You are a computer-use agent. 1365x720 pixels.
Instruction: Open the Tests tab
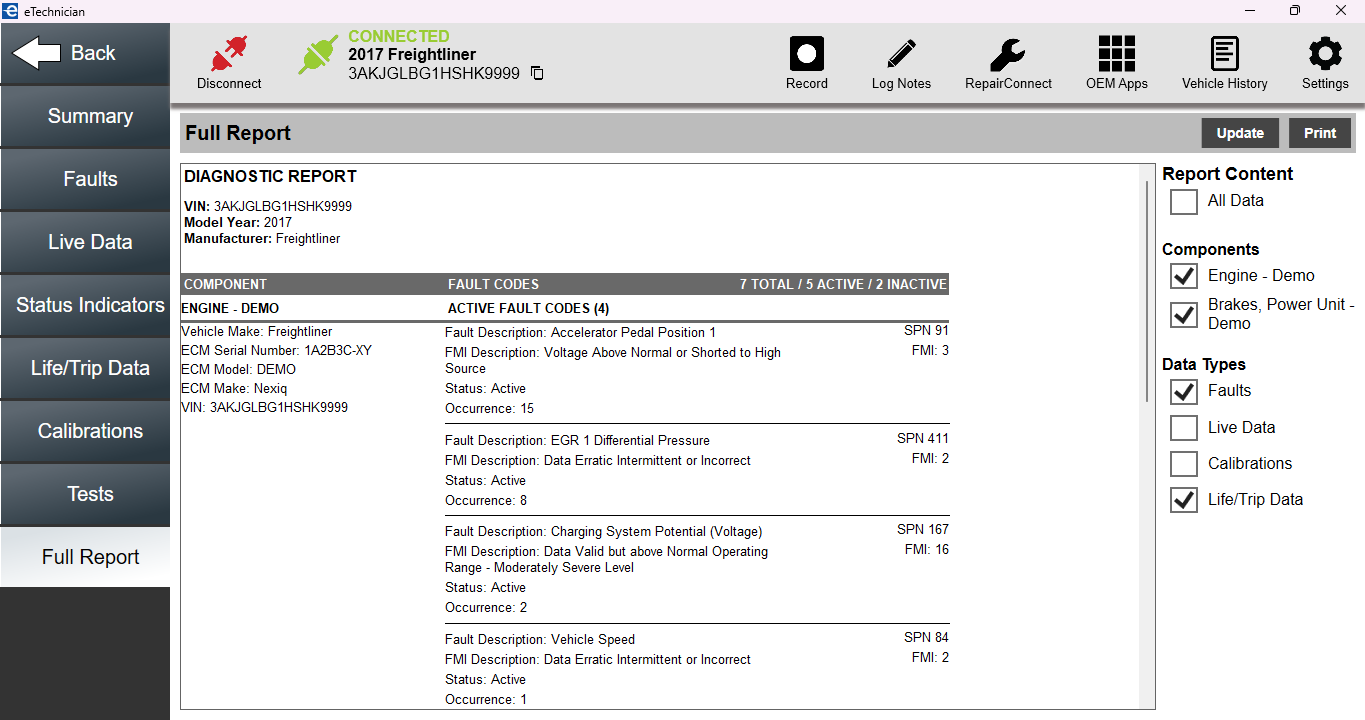85,495
